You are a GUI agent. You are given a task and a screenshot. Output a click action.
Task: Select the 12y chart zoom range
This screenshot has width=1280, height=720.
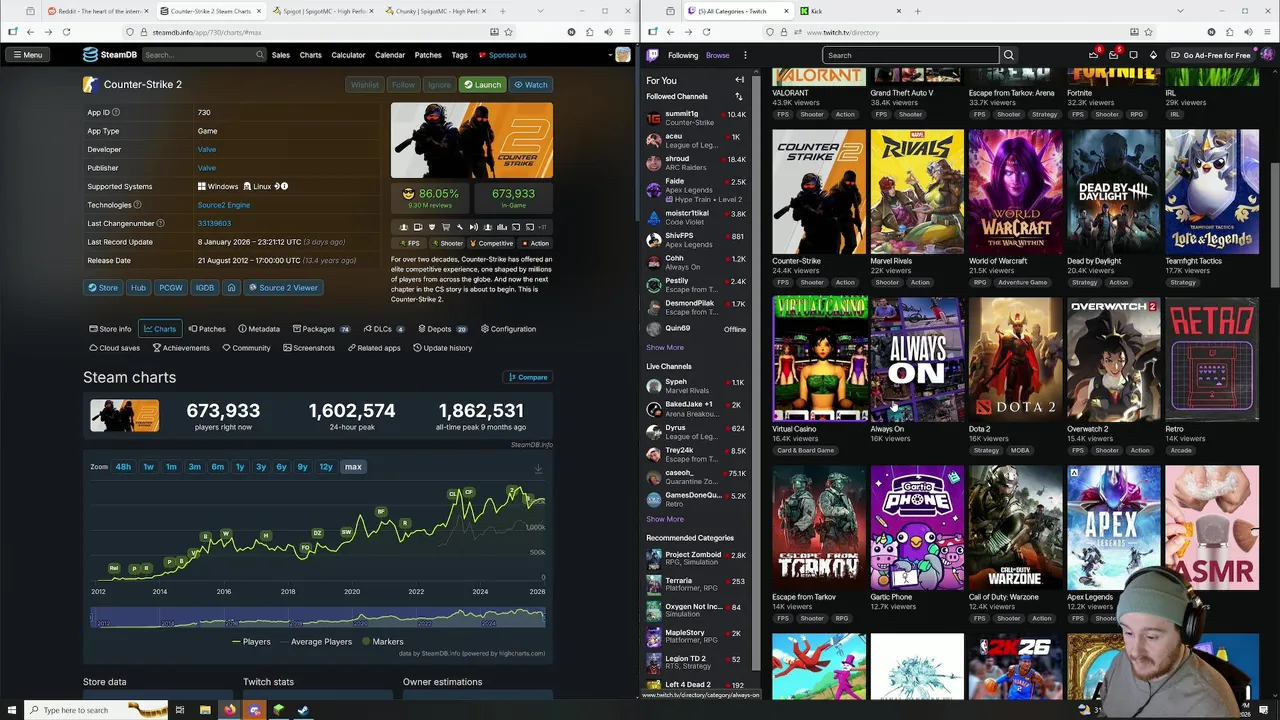pos(326,467)
